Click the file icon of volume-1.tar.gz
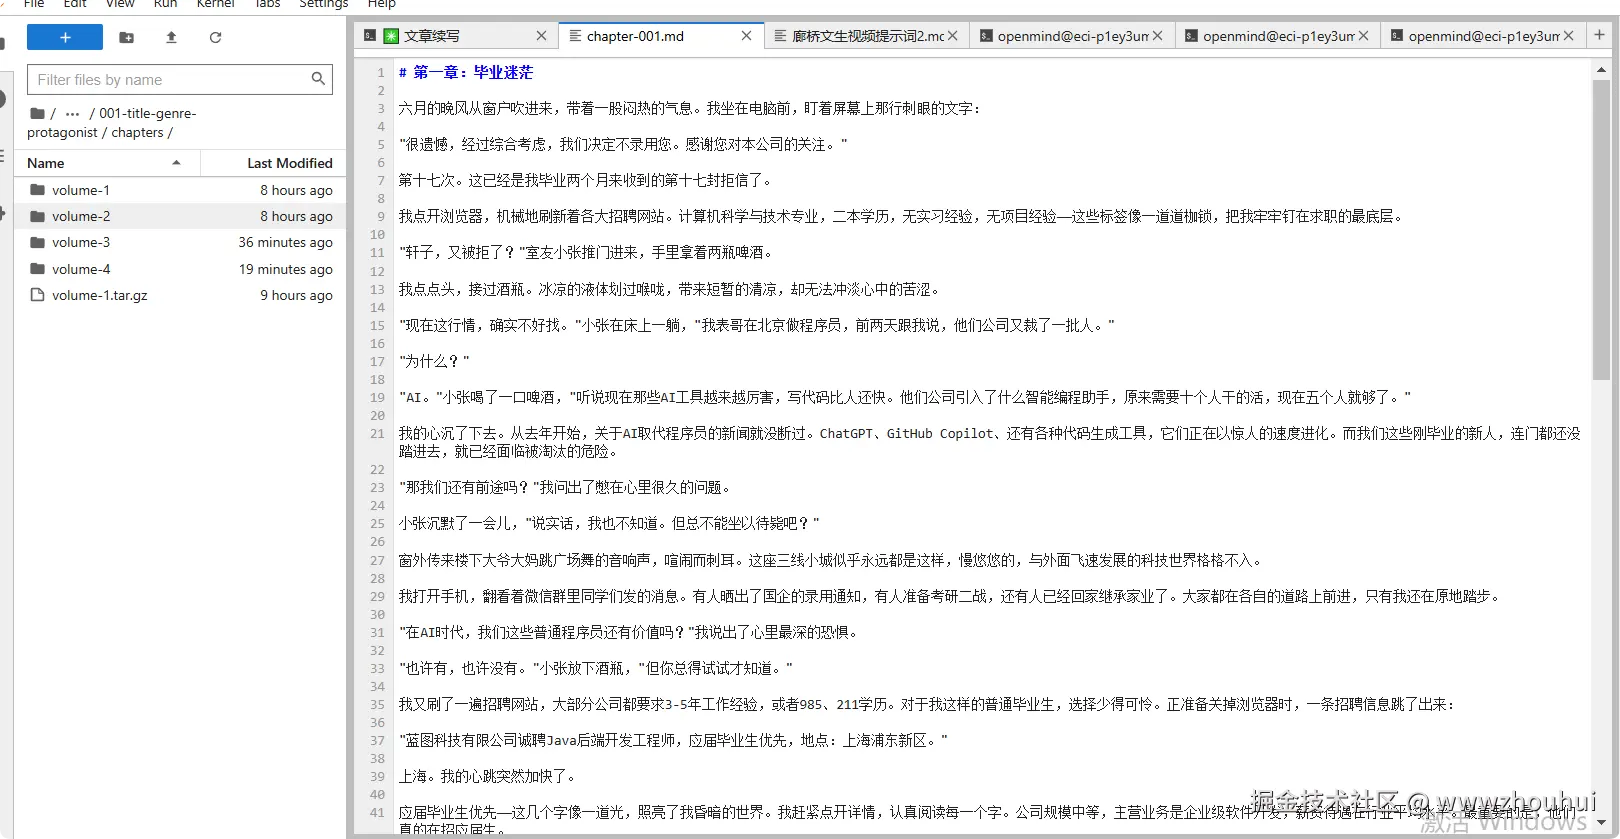 click(38, 295)
